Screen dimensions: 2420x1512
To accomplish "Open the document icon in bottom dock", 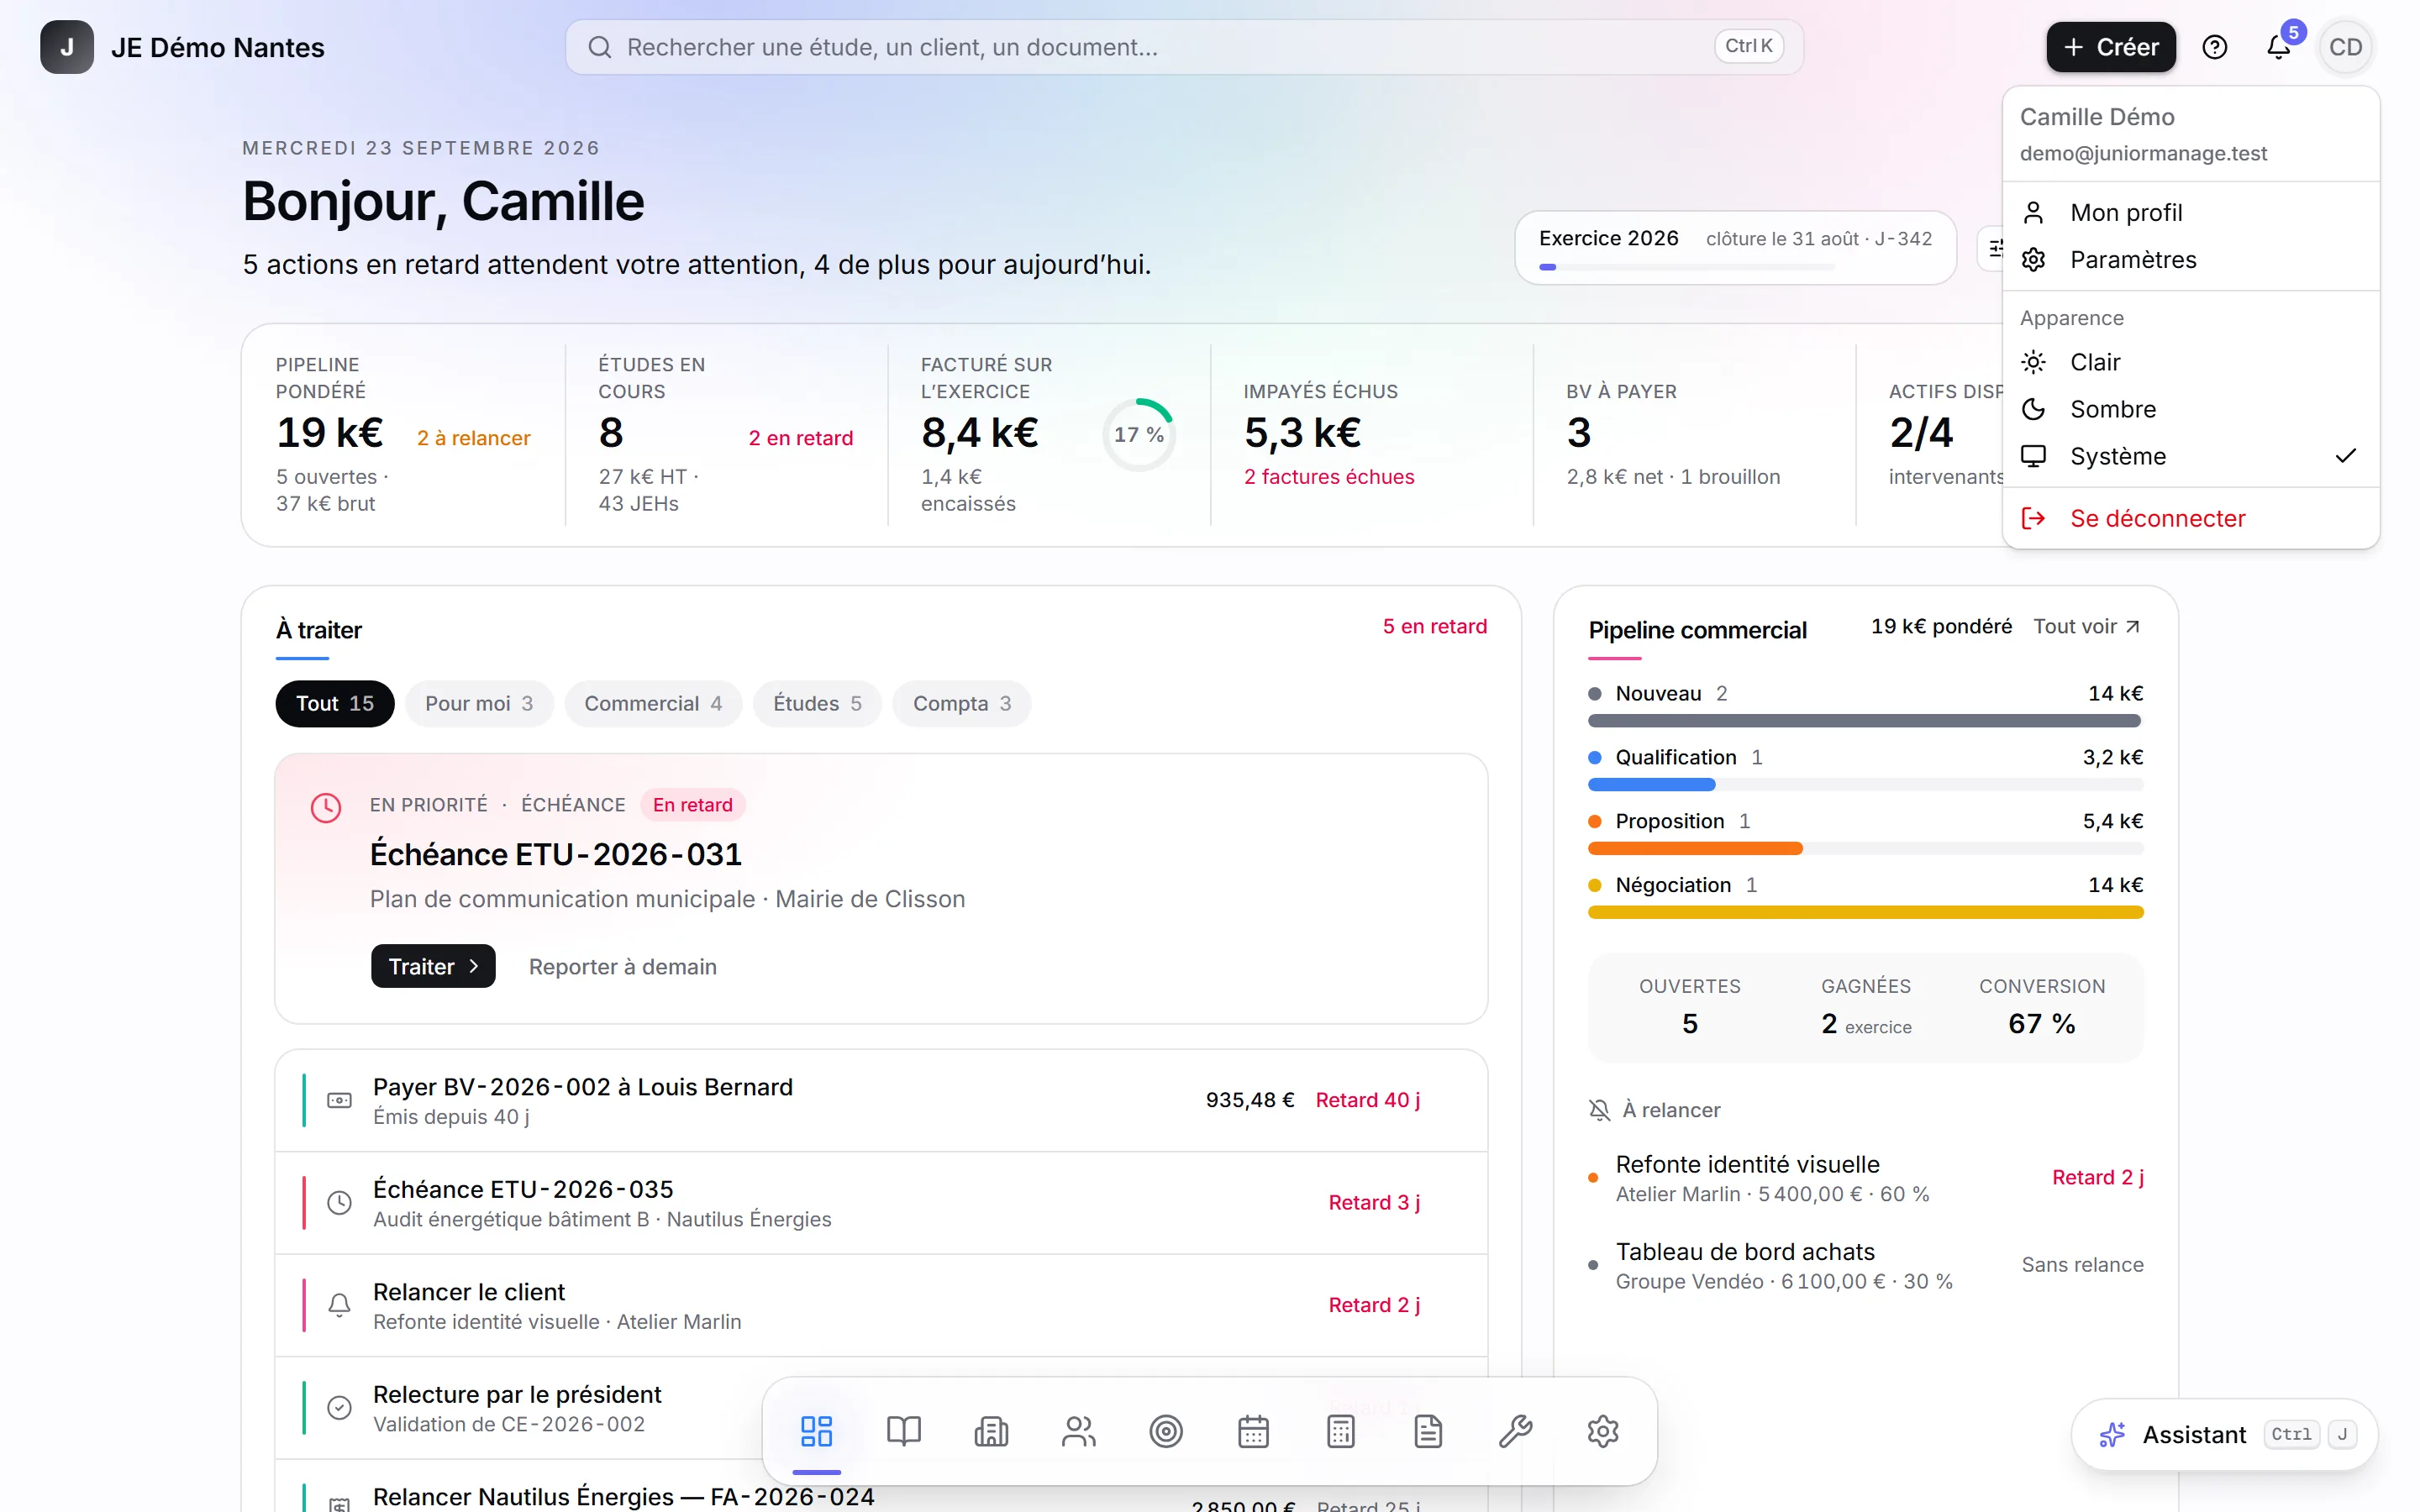I will 1428,1431.
